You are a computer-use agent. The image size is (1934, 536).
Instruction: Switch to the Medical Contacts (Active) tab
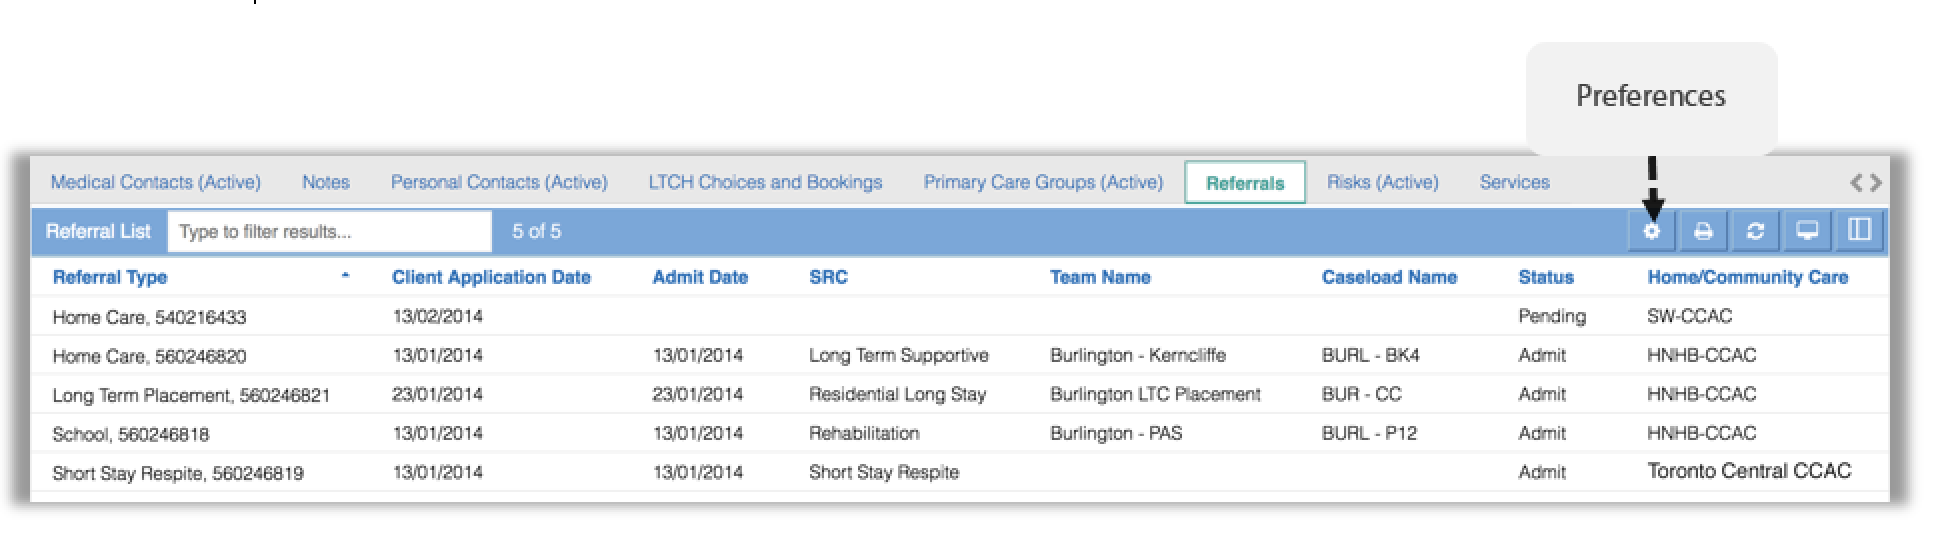(x=156, y=182)
